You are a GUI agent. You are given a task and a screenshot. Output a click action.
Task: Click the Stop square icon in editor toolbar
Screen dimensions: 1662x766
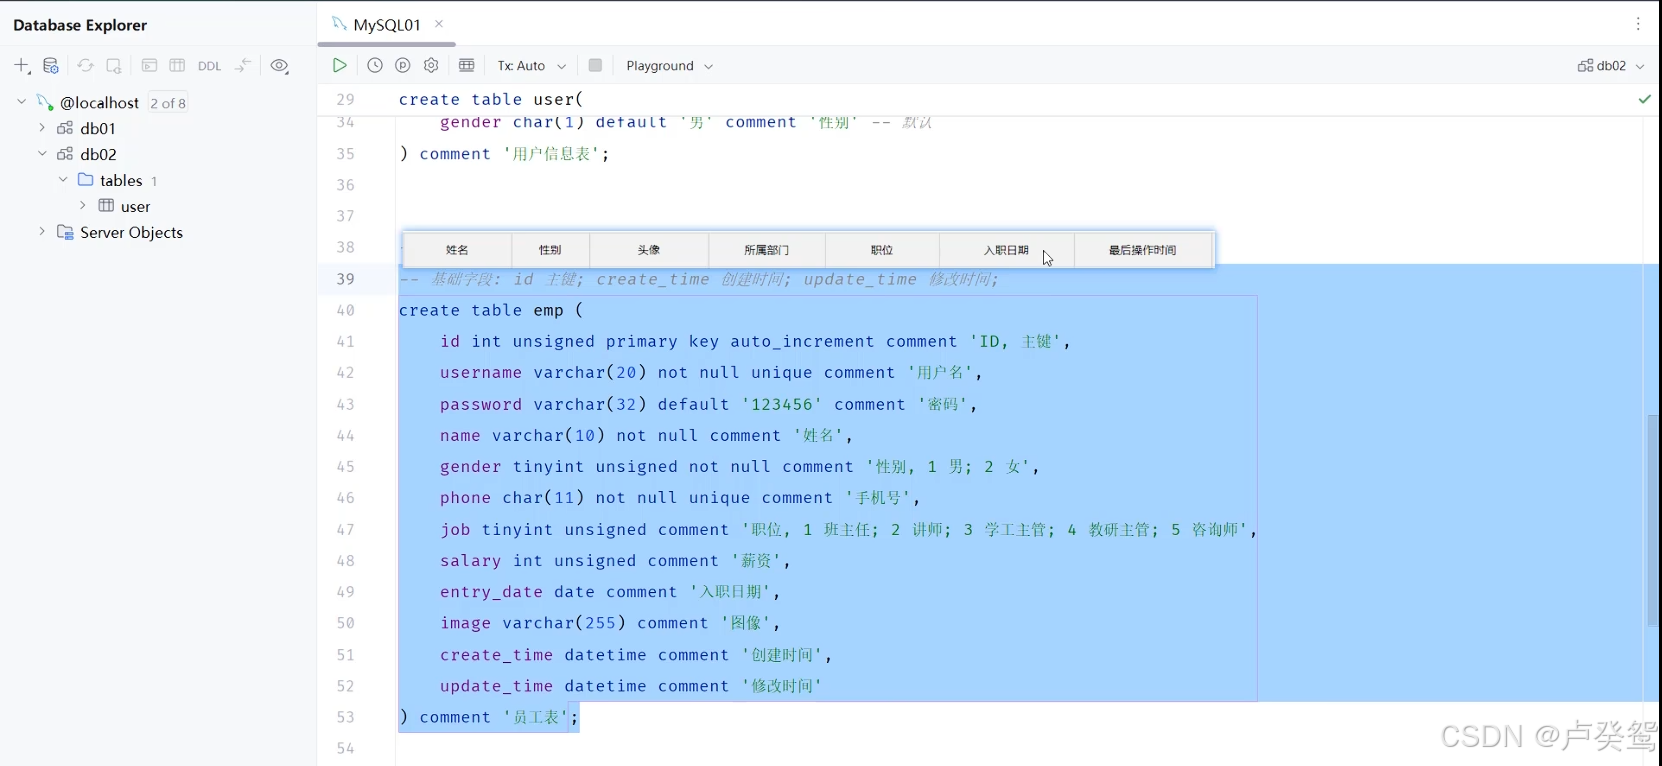[x=595, y=65]
